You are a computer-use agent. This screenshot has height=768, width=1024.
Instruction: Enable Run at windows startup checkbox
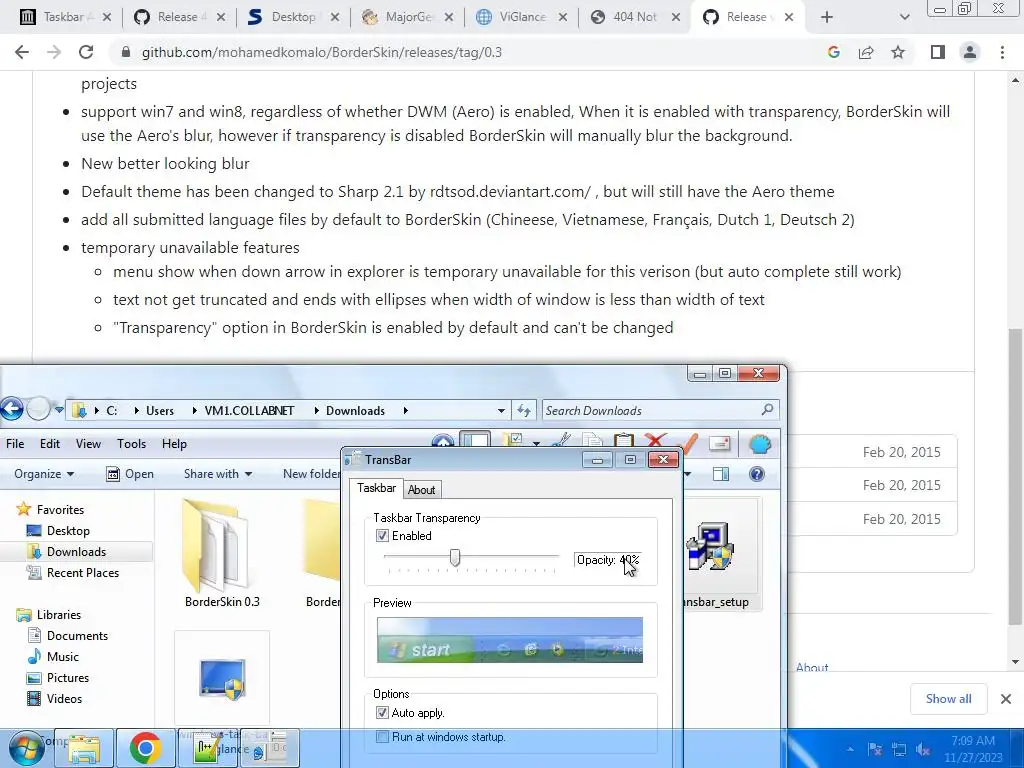point(382,737)
